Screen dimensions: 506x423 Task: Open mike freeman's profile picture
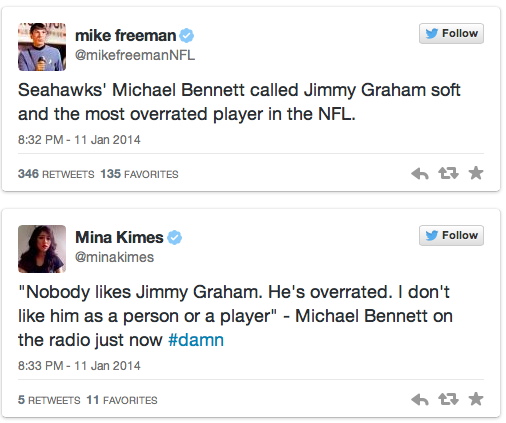coord(42,47)
